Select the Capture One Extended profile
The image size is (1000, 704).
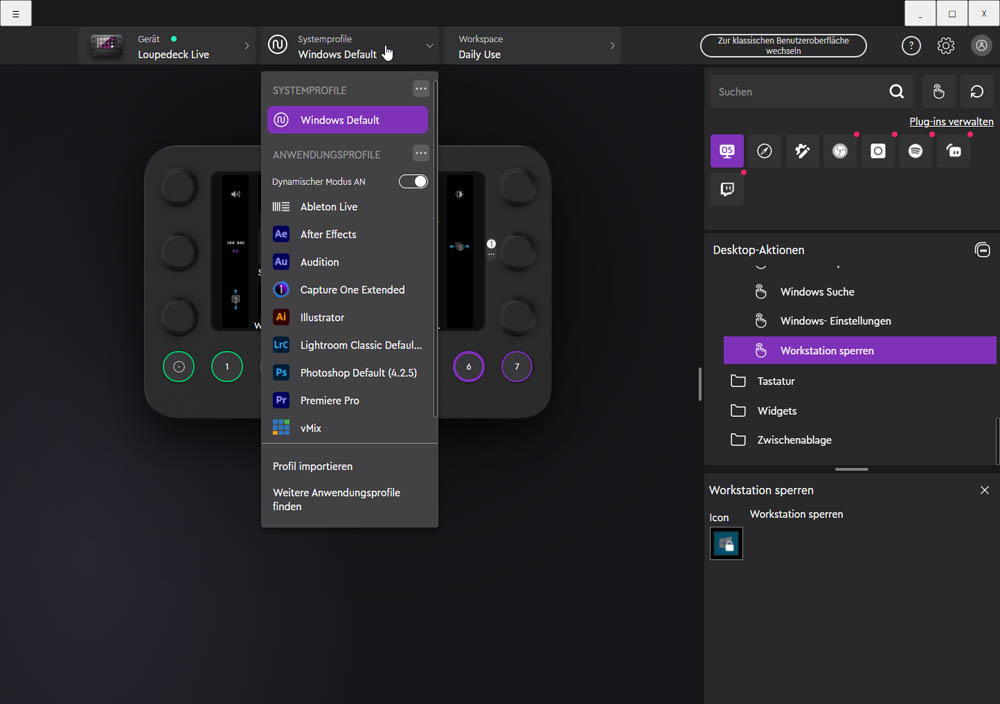click(x=348, y=290)
